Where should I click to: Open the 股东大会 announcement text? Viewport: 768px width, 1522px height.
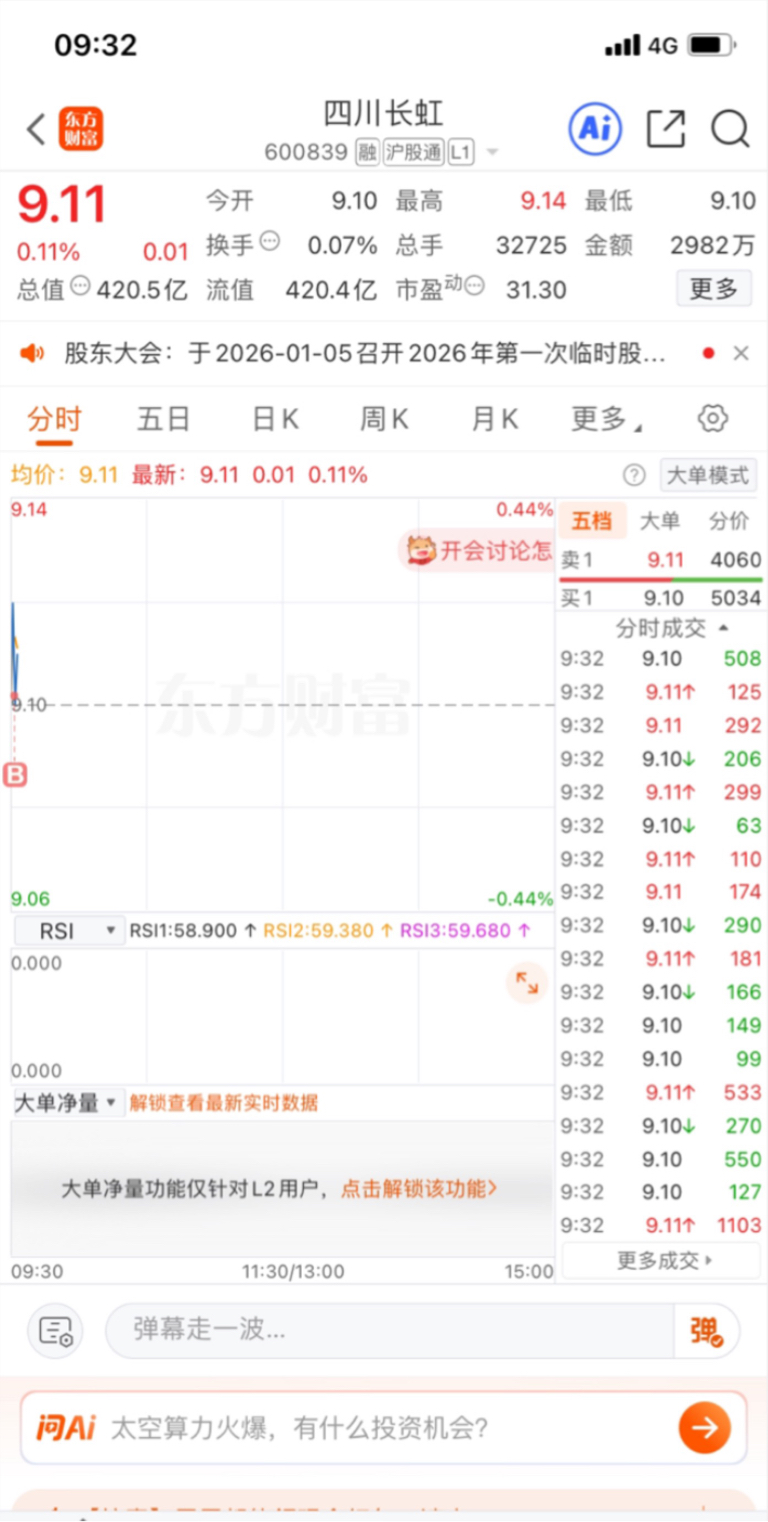coord(365,353)
